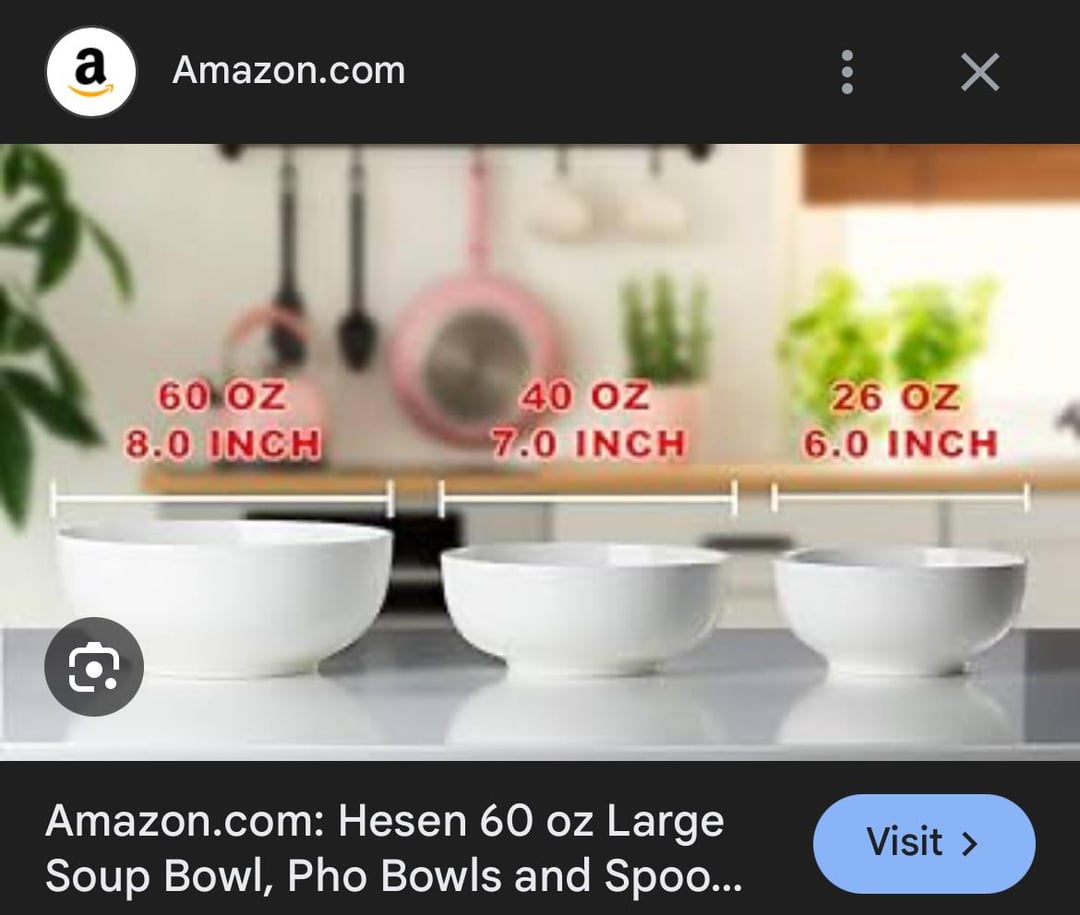Screen dimensions: 1080x915
Task: Click the 6.0 inch width measurement line
Action: (x=900, y=497)
